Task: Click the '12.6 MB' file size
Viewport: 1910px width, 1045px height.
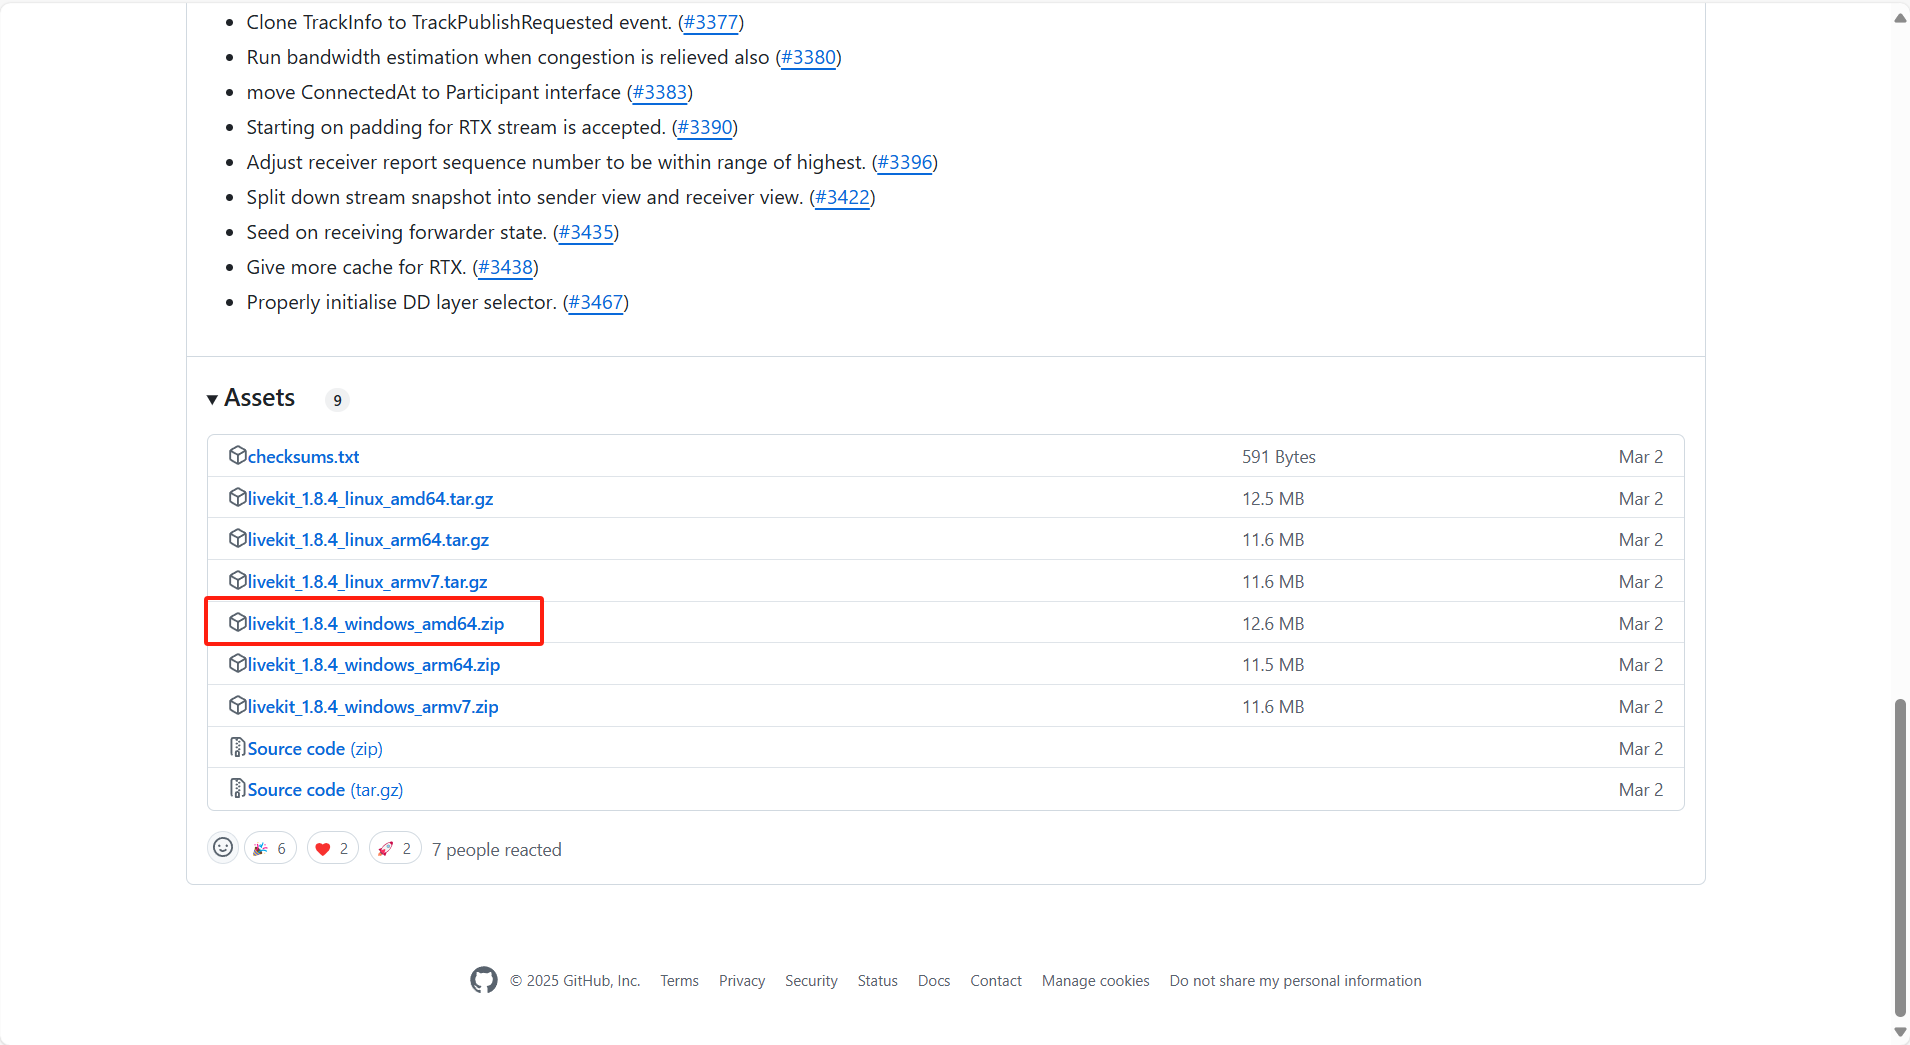Action: [1273, 624]
